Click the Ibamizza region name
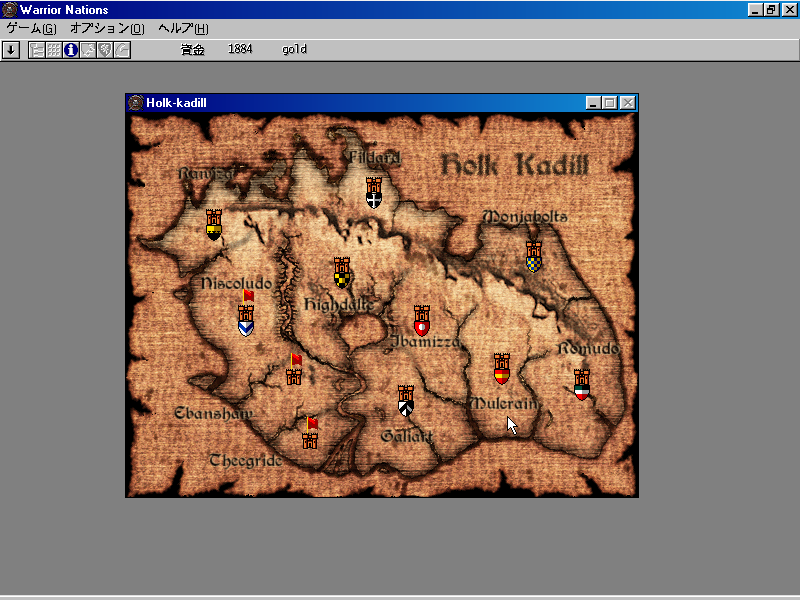 click(x=425, y=341)
